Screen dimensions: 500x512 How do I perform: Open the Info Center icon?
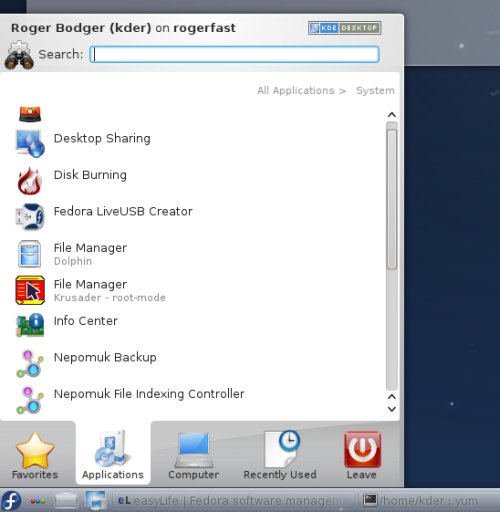[x=30, y=325]
